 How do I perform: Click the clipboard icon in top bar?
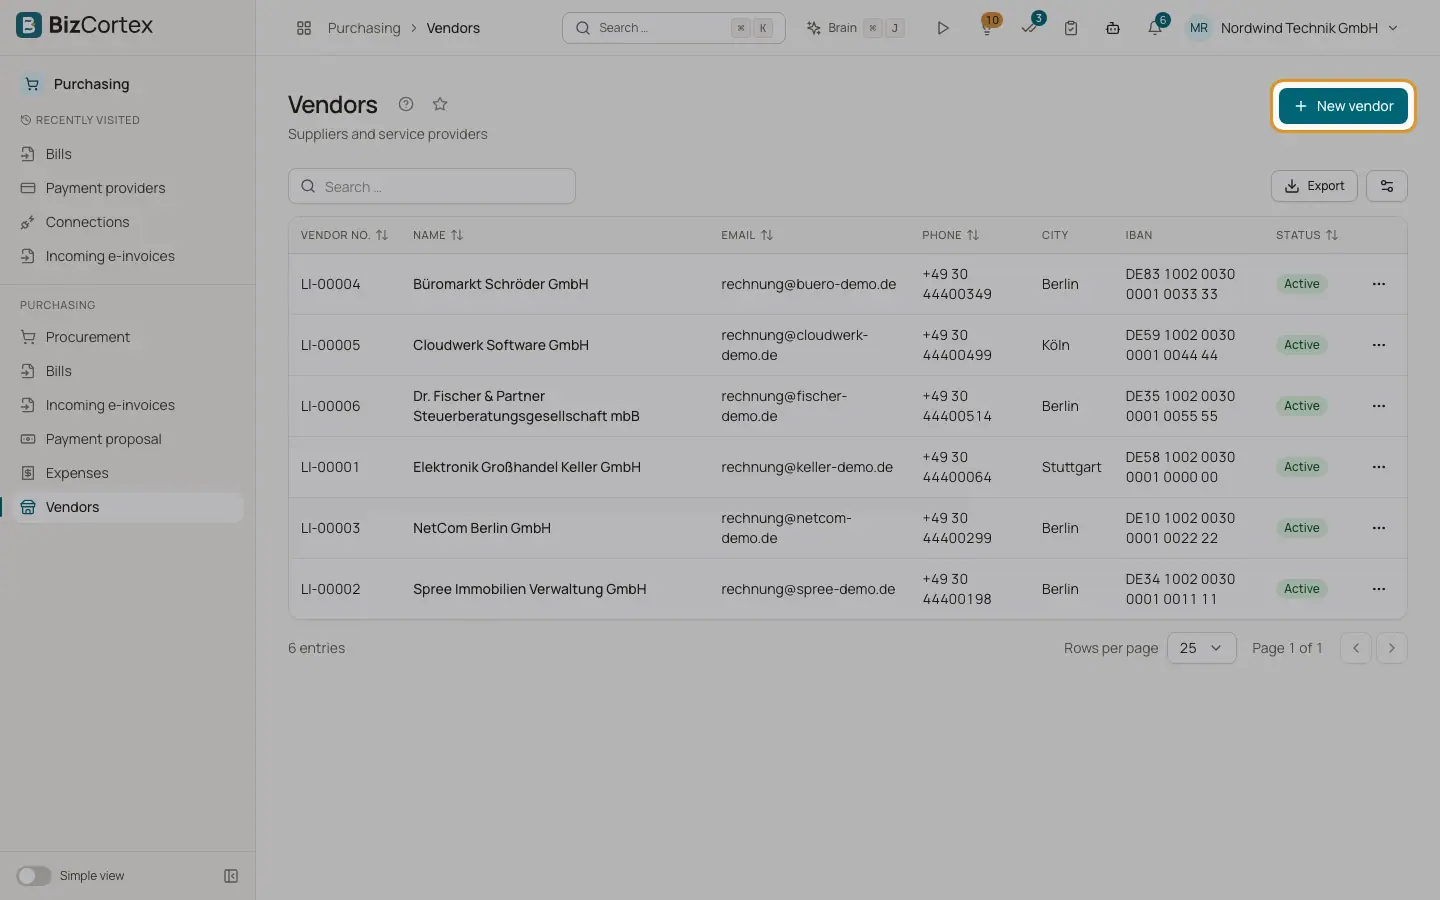click(1071, 28)
